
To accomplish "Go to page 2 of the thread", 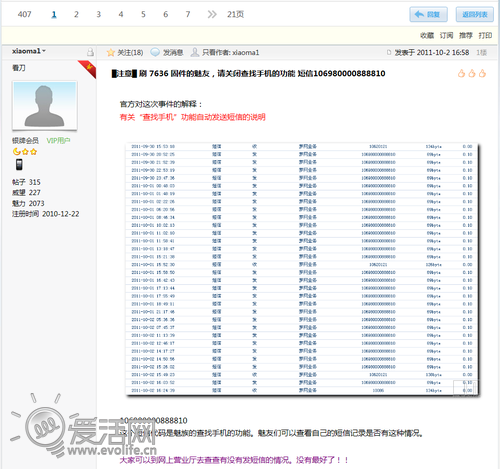I will click(76, 14).
